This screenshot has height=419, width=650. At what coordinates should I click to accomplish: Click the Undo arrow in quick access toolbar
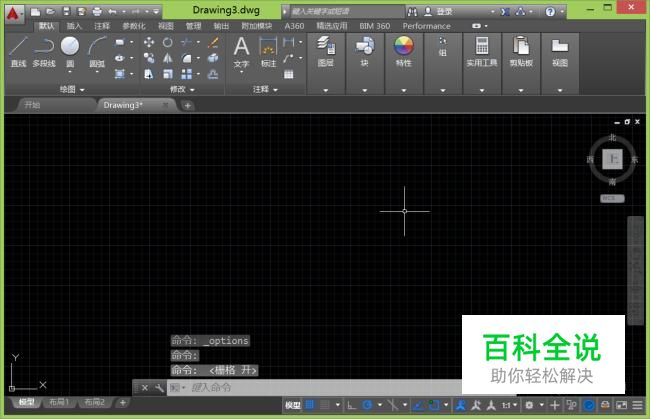(112, 12)
